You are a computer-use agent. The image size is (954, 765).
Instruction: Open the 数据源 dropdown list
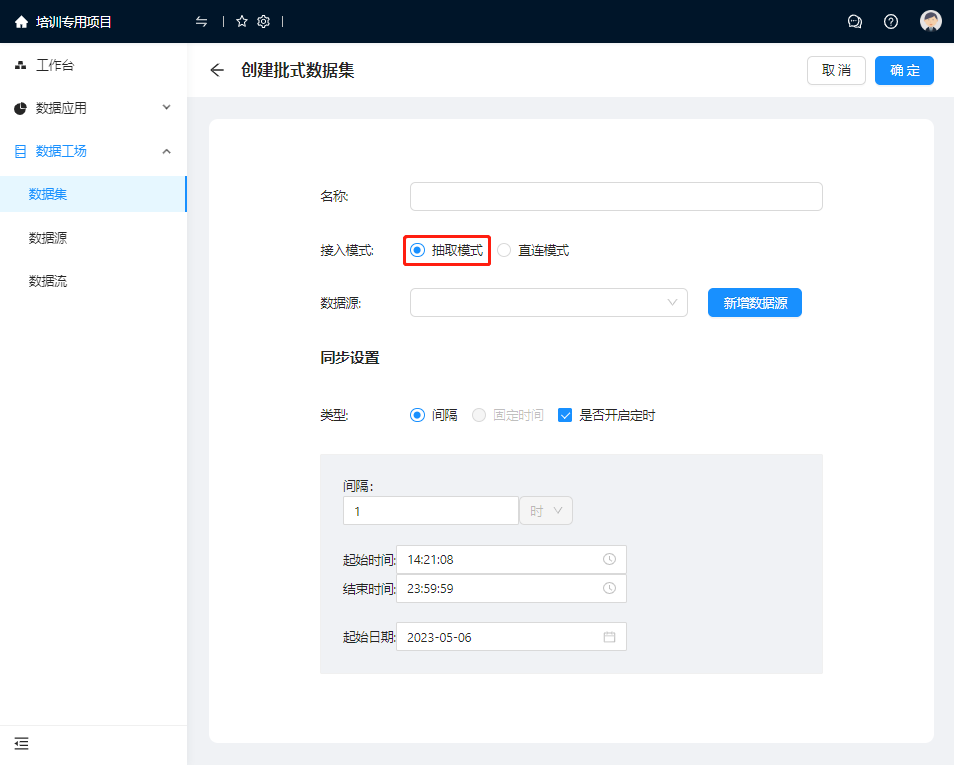point(548,302)
